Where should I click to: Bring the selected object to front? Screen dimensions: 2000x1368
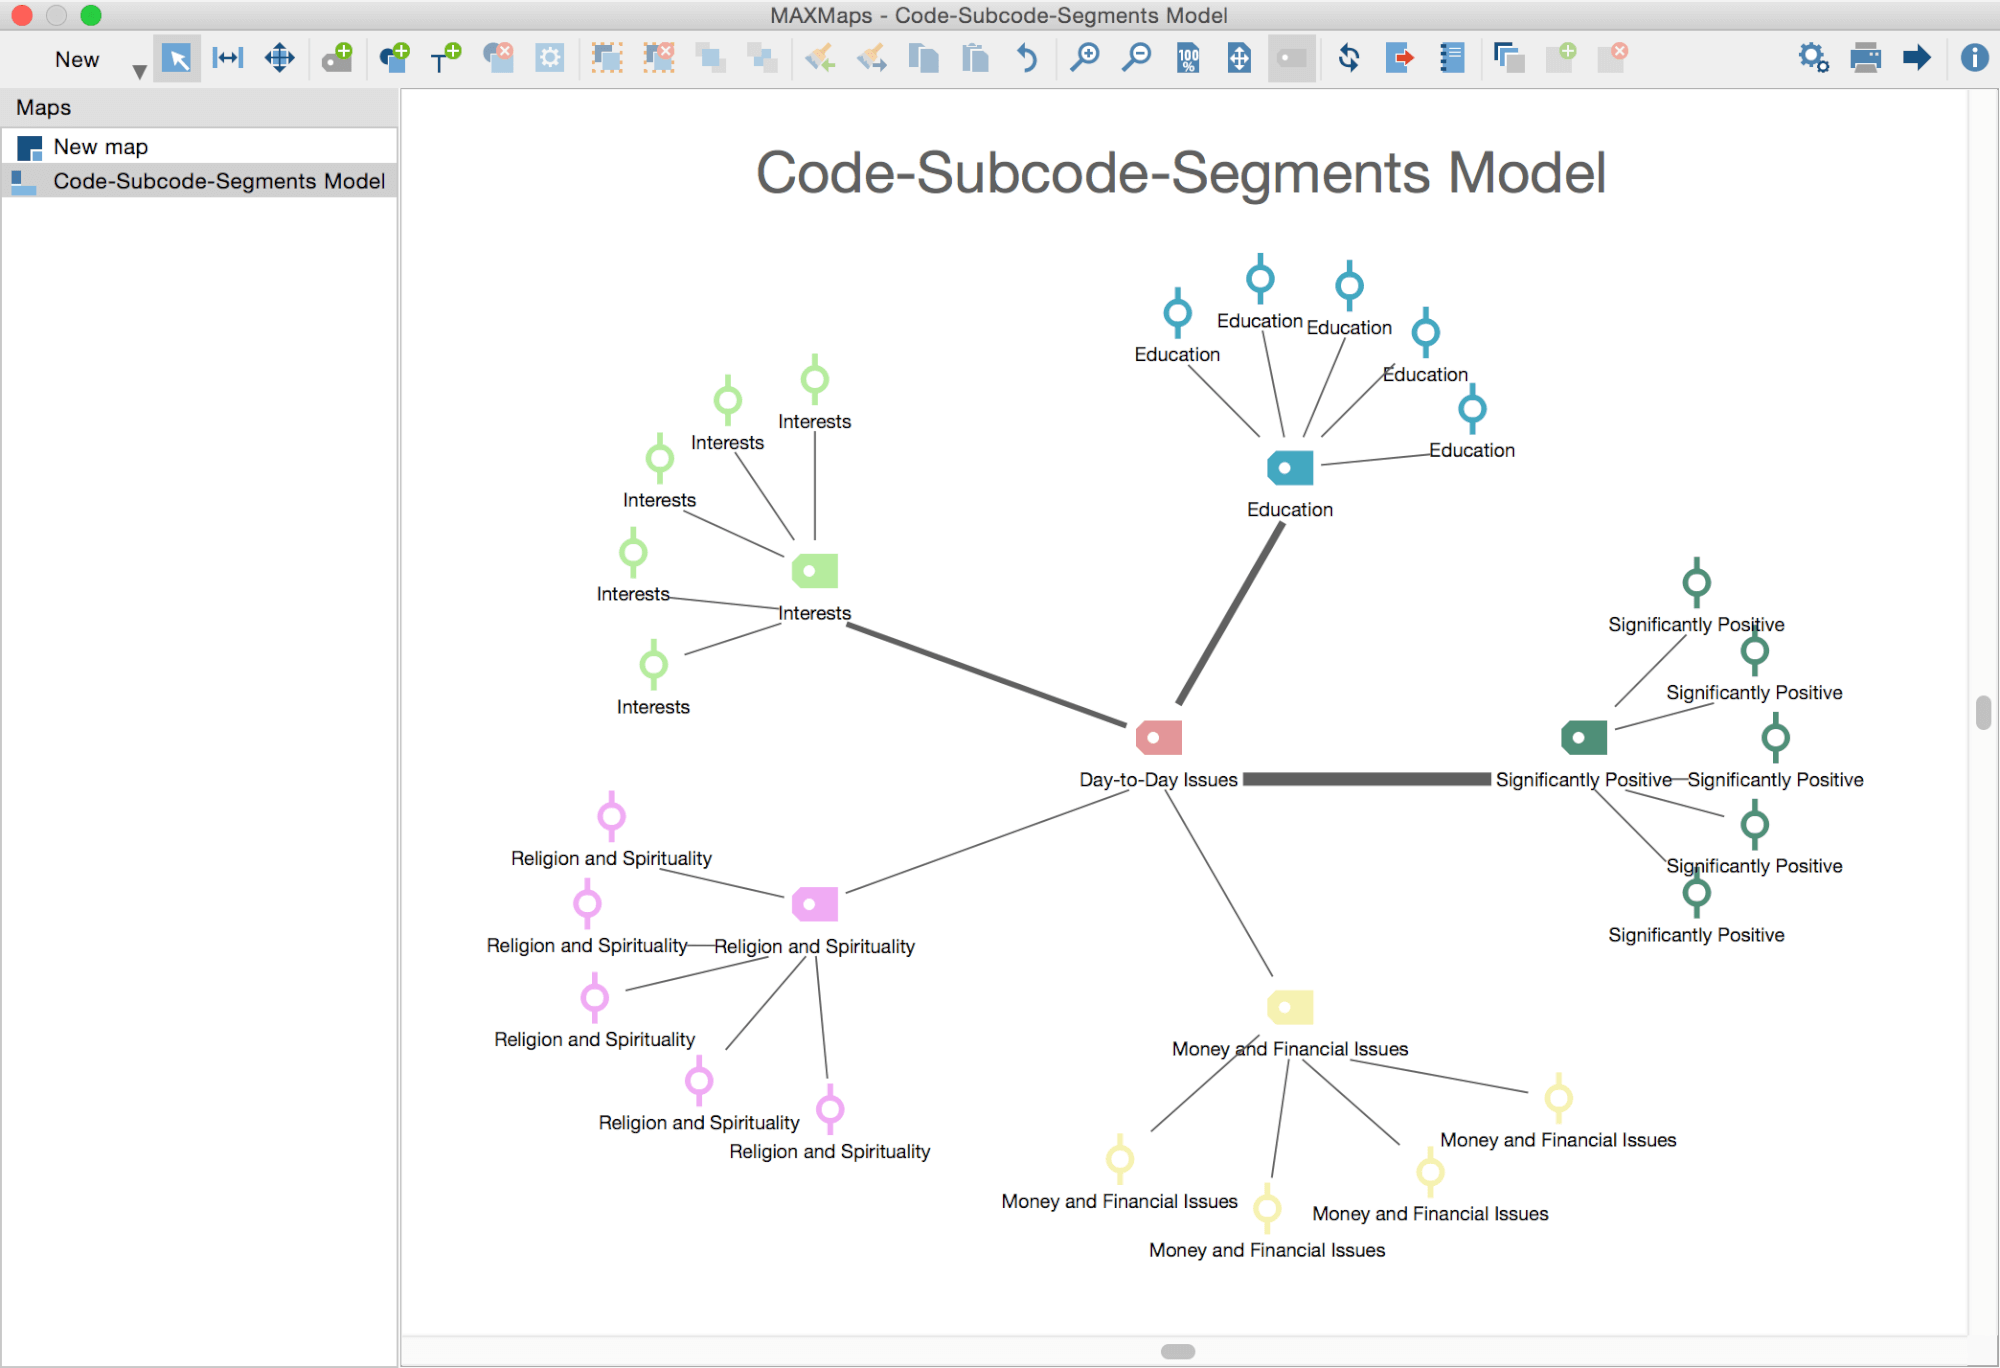pos(711,58)
